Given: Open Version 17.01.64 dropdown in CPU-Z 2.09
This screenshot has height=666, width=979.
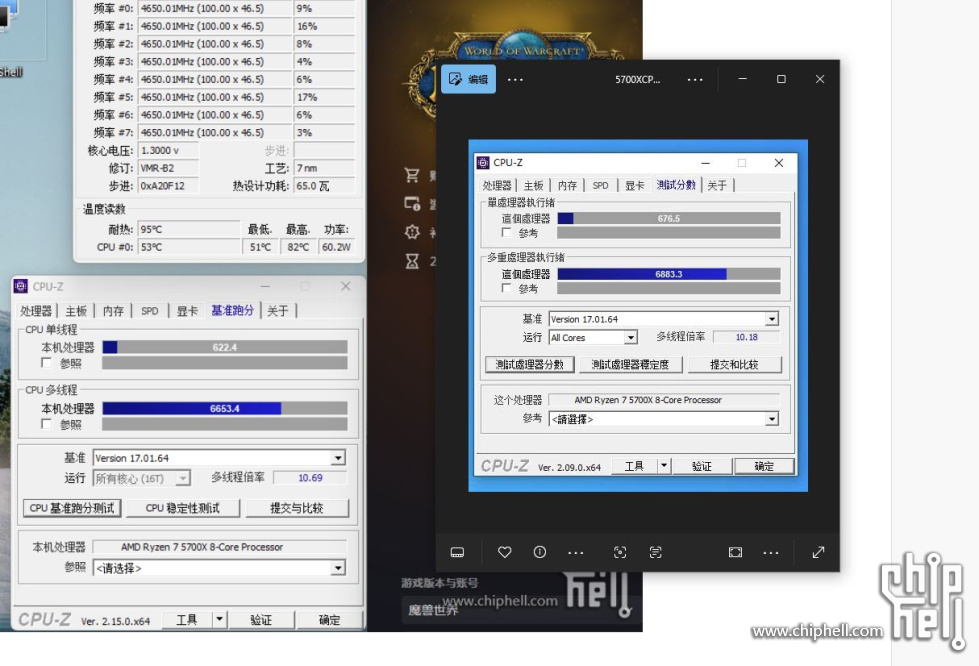Looking at the screenshot, I should click(772, 319).
